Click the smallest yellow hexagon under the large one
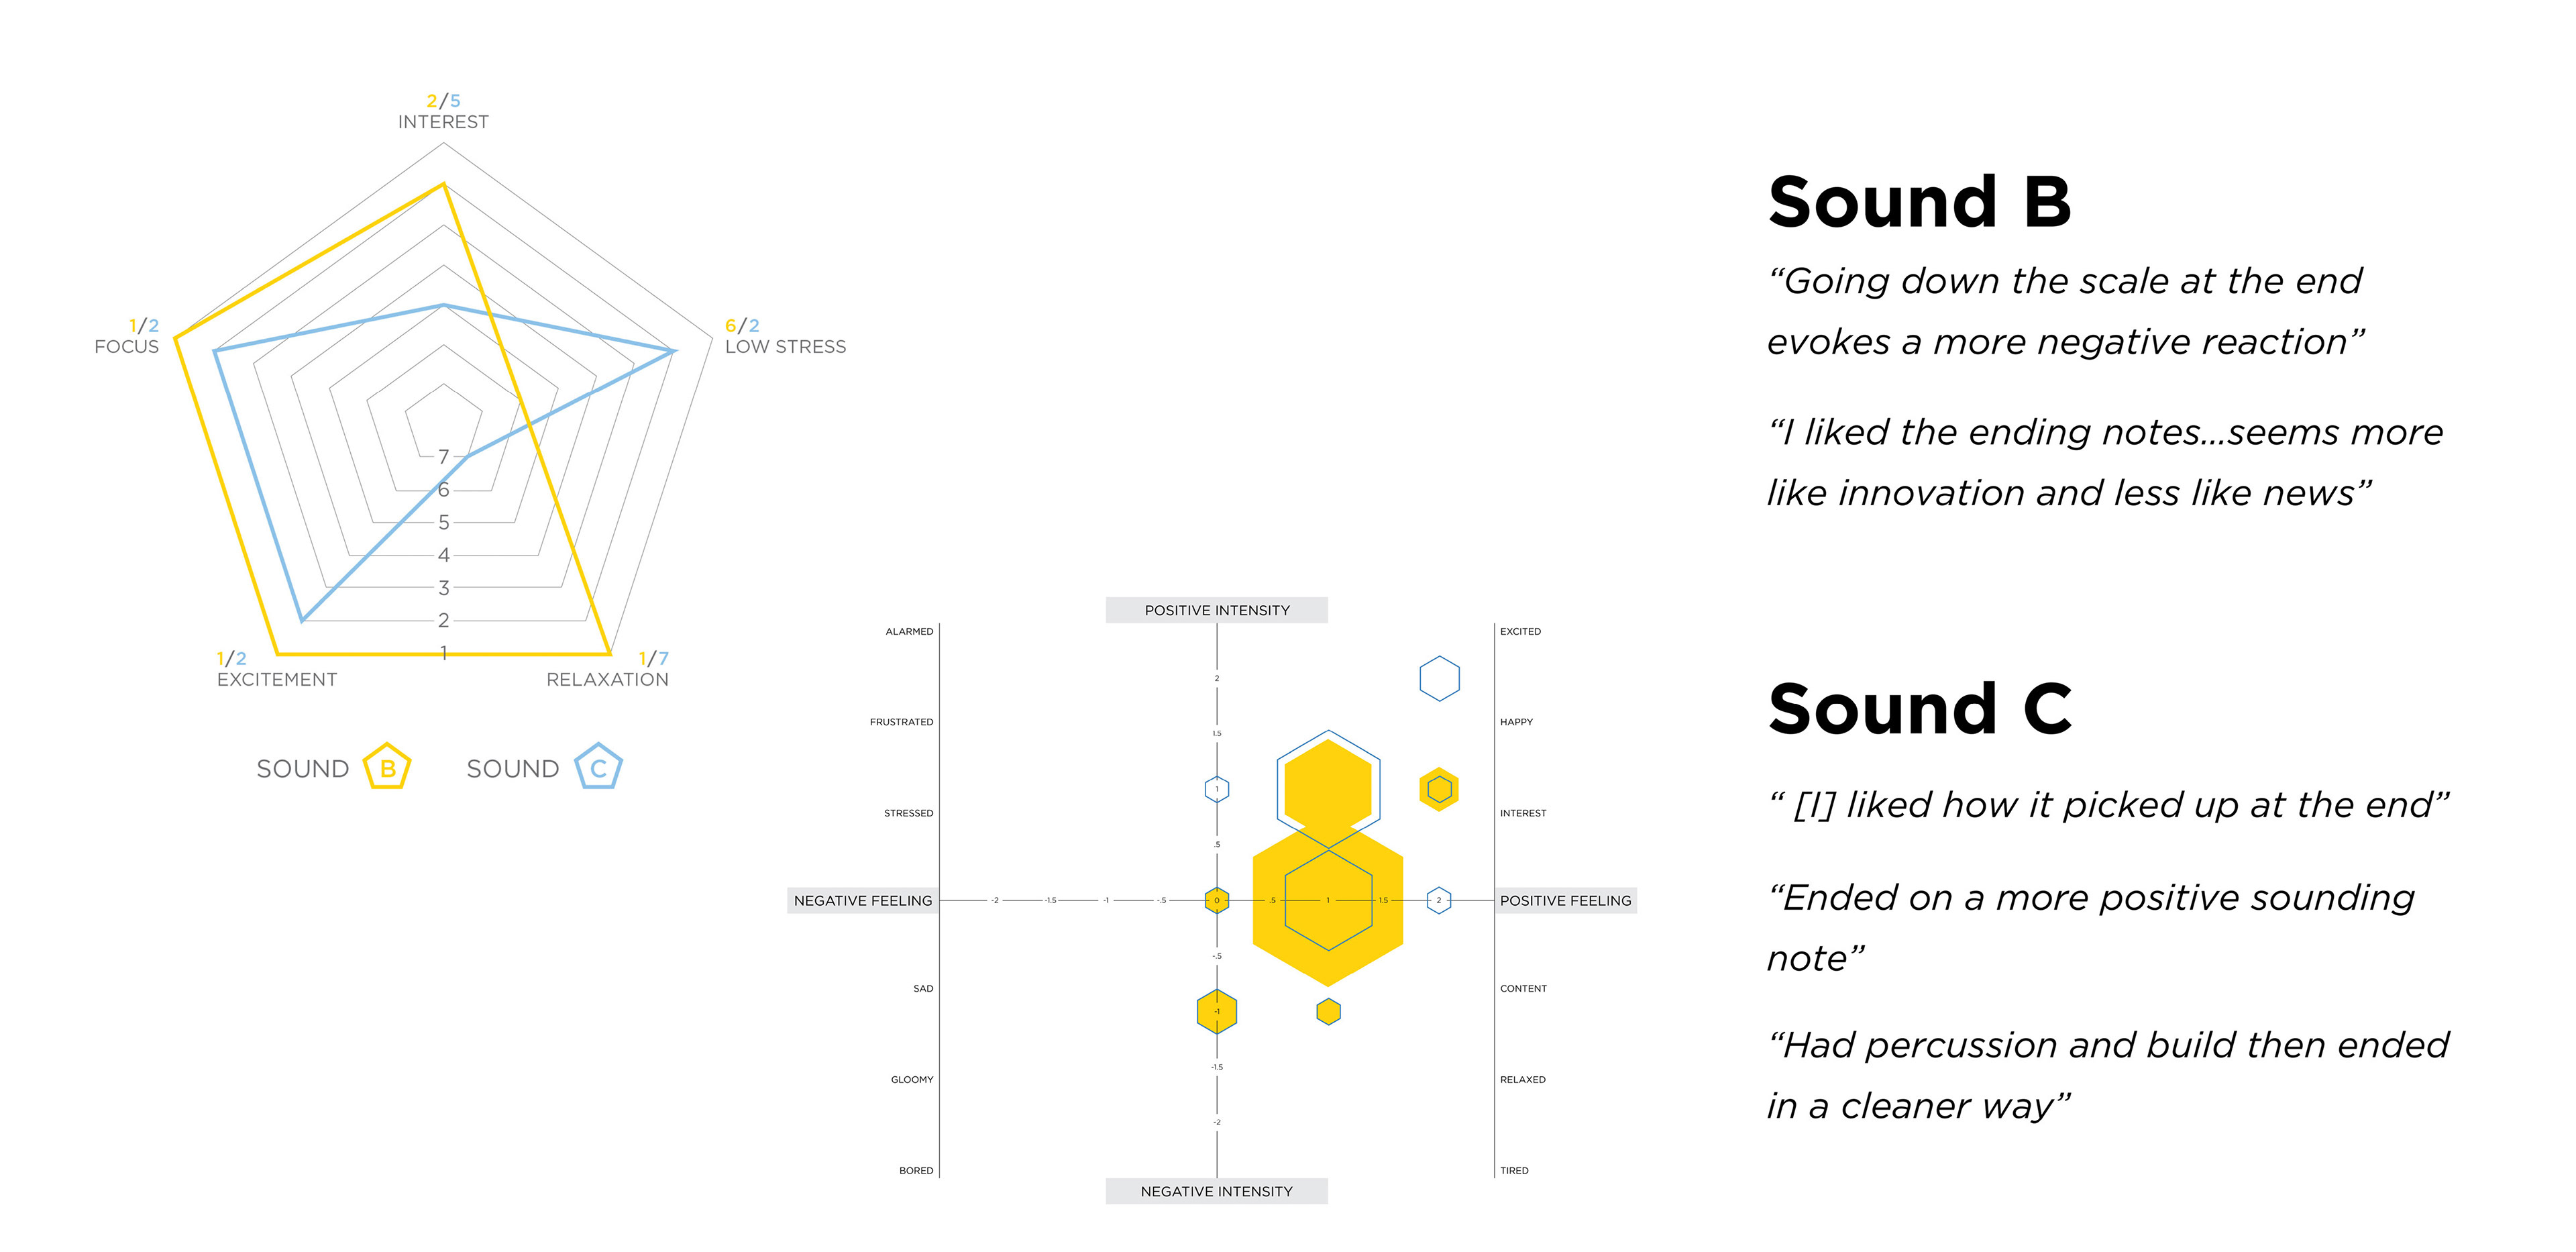The height and width of the screenshot is (1252, 2576). [x=1328, y=1012]
